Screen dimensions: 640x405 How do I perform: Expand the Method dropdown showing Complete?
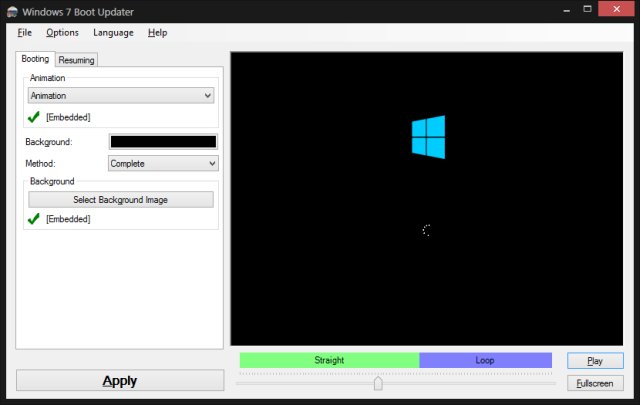pos(163,163)
